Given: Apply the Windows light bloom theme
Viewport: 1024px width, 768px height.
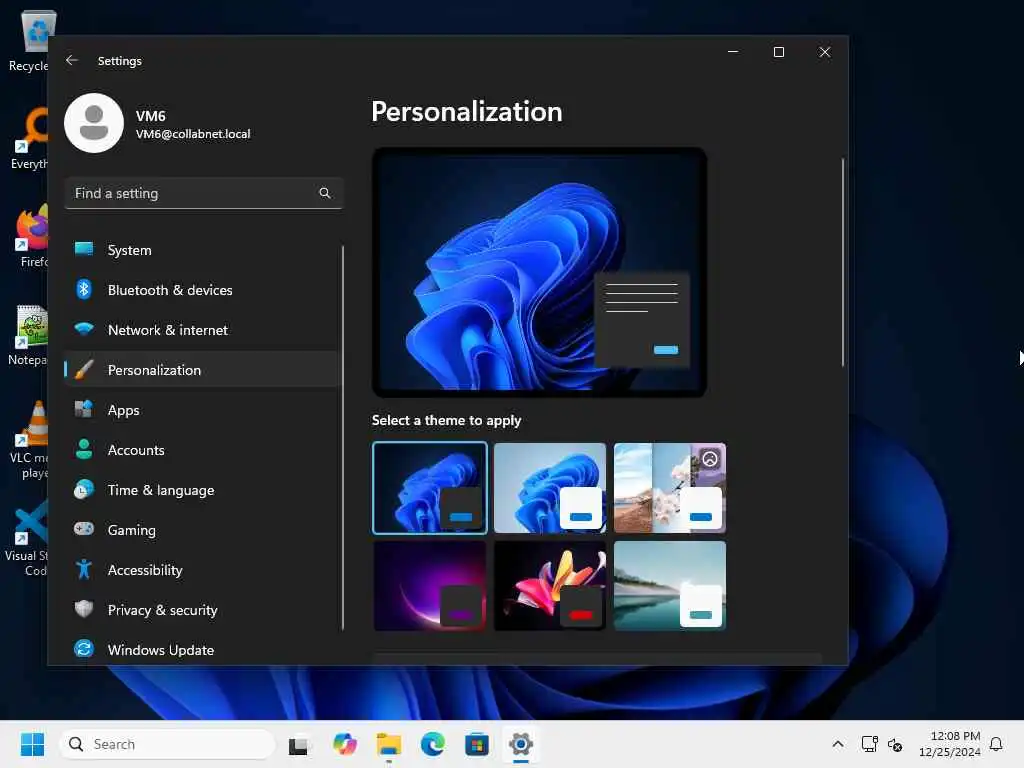Looking at the screenshot, I should point(550,488).
